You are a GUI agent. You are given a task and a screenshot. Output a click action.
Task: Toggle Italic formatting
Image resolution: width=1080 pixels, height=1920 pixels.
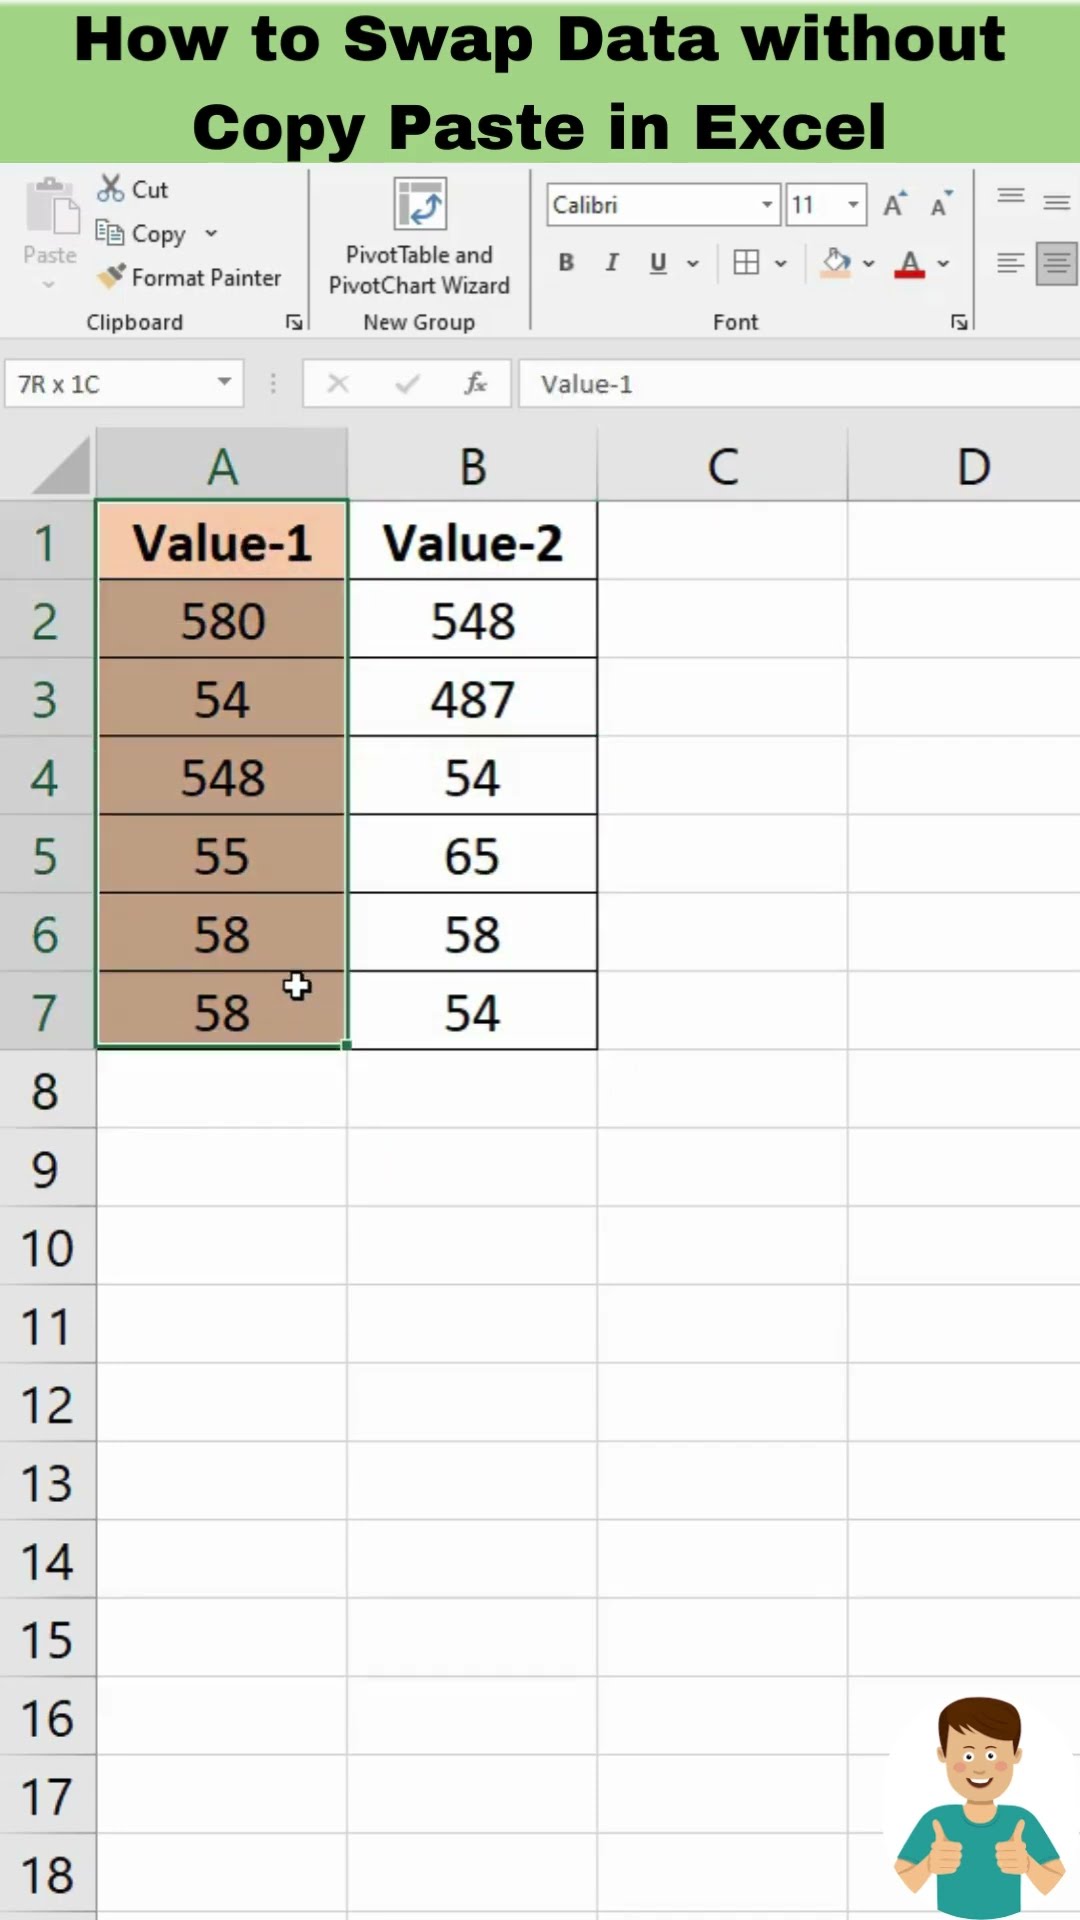[x=612, y=263]
